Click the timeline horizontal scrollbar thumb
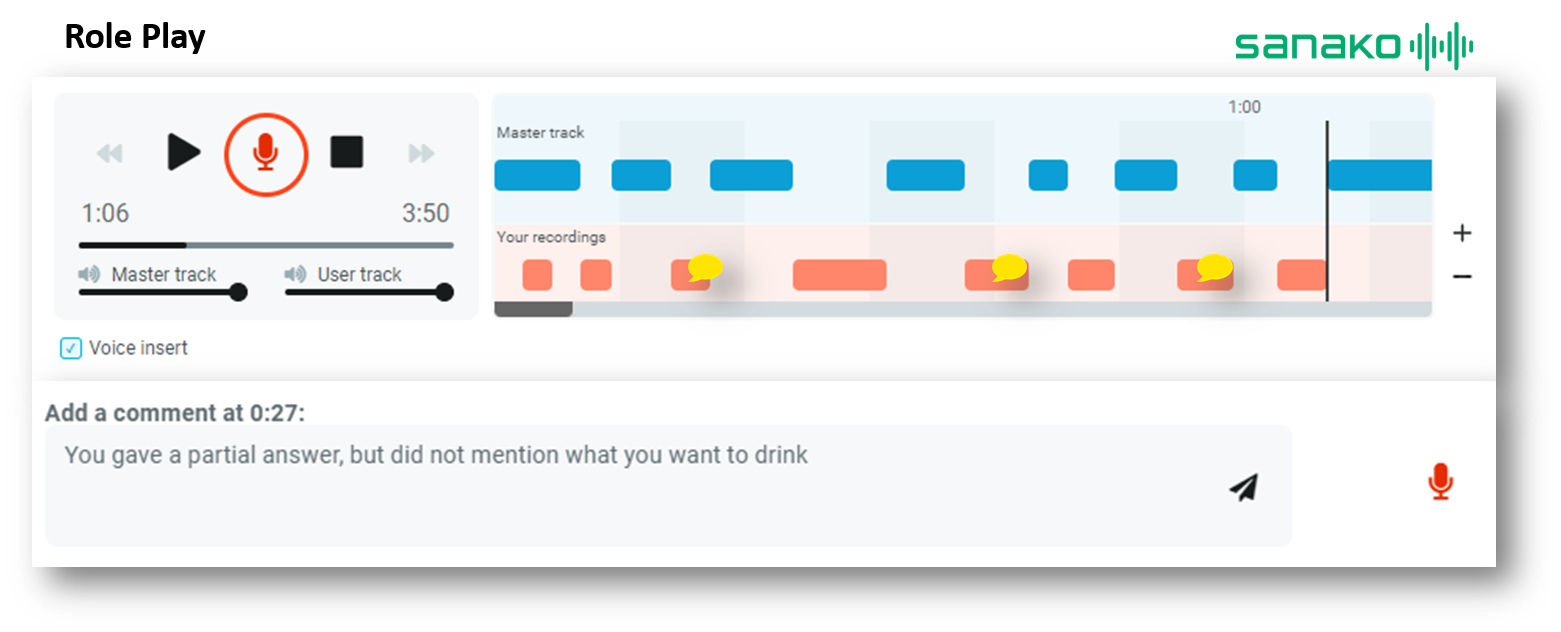This screenshot has width=1561, height=632. point(533,310)
